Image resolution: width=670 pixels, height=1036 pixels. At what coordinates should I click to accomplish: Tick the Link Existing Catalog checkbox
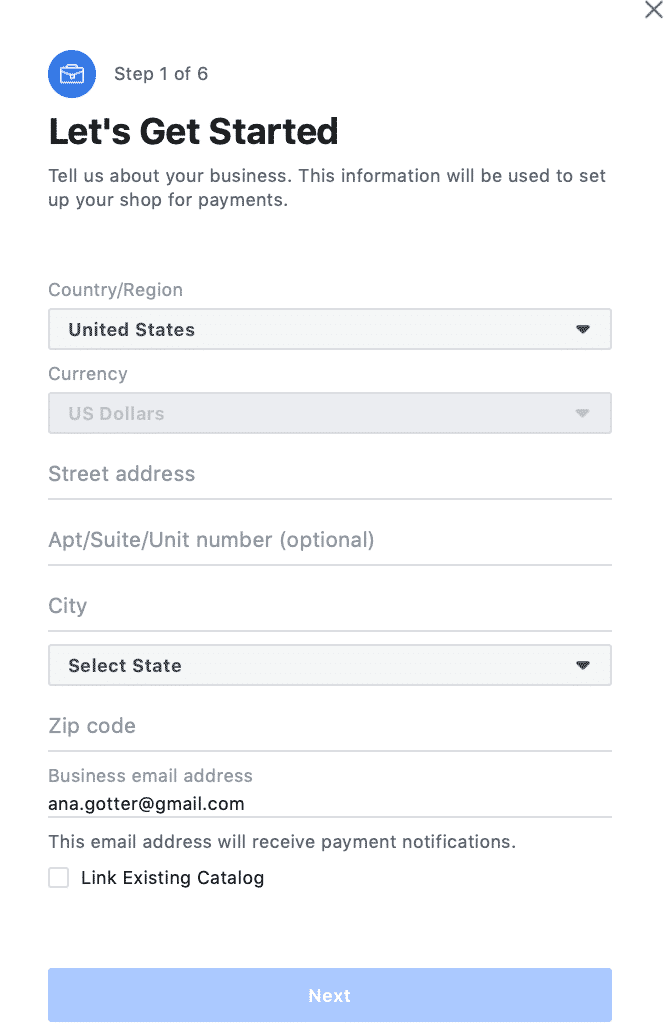59,877
